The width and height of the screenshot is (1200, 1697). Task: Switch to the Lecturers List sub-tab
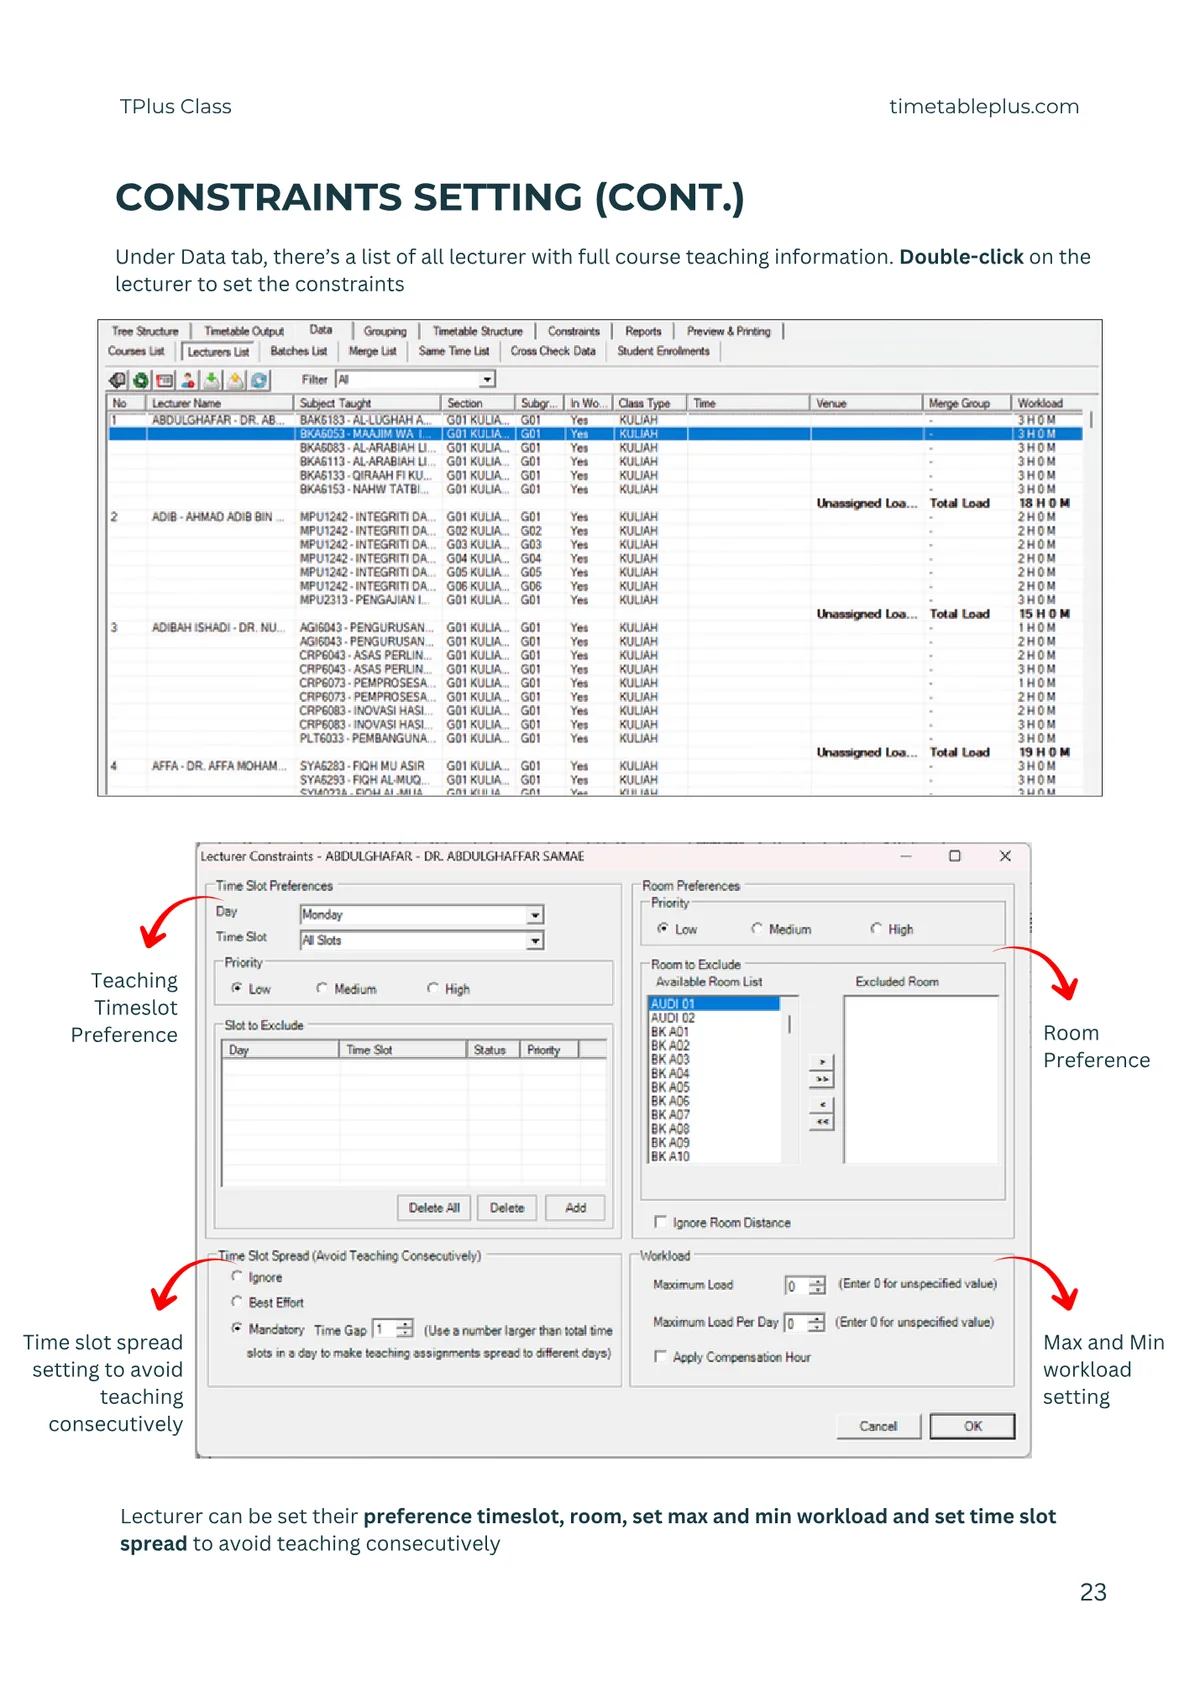(218, 352)
